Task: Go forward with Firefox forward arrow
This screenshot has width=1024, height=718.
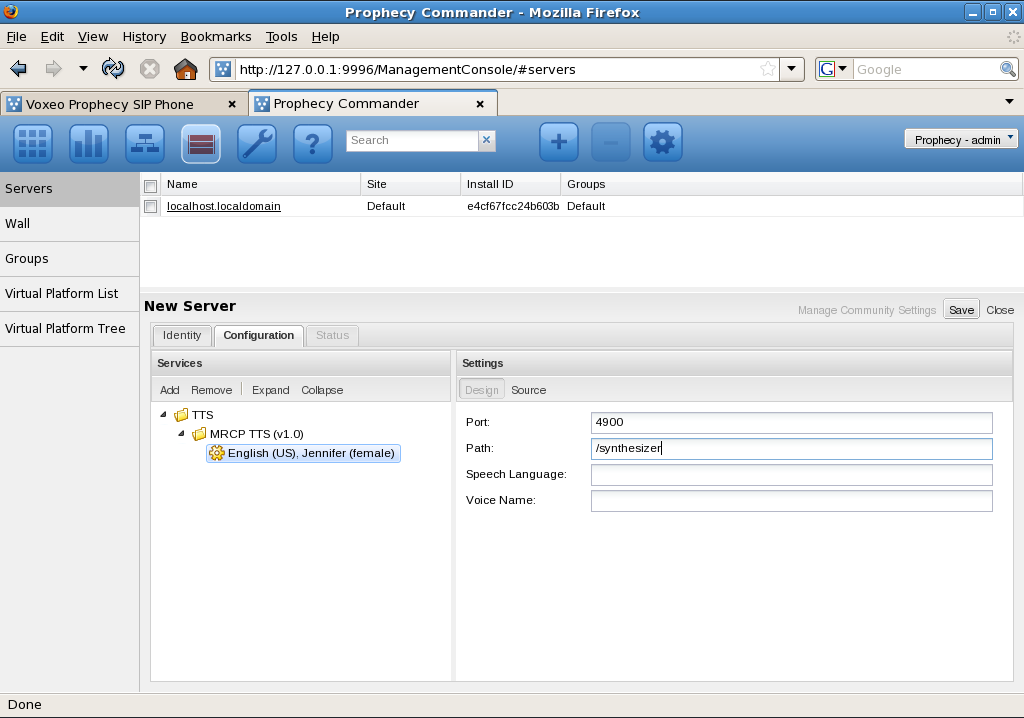Action: pyautogui.click(x=53, y=69)
